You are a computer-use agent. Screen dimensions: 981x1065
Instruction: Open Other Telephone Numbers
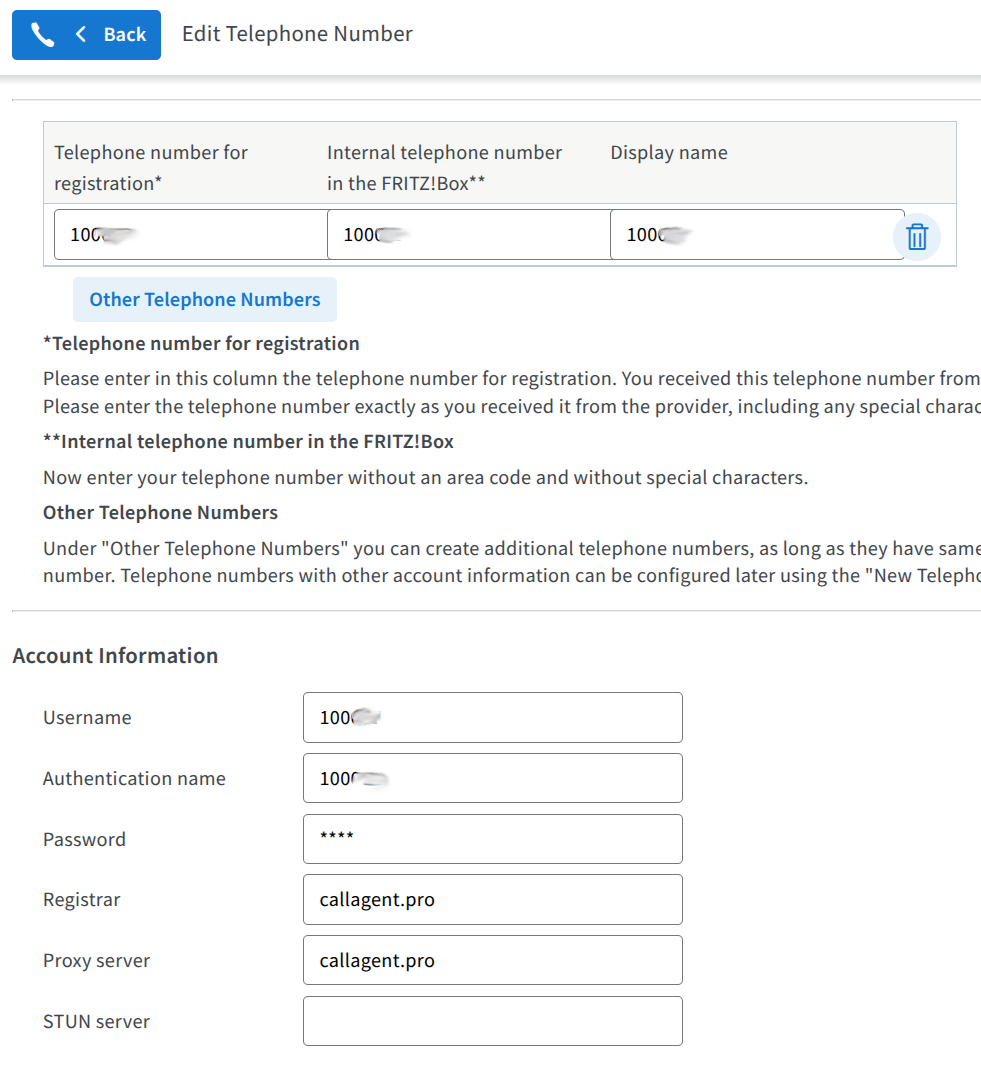(x=204, y=299)
